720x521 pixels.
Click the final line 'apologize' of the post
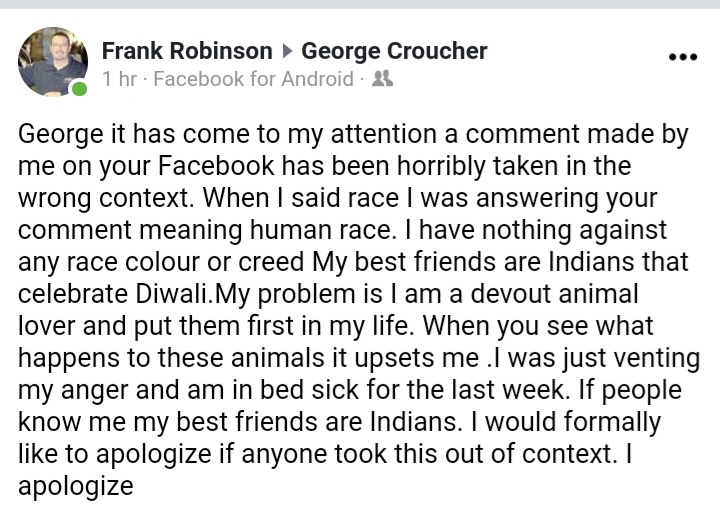pyautogui.click(x=76, y=486)
